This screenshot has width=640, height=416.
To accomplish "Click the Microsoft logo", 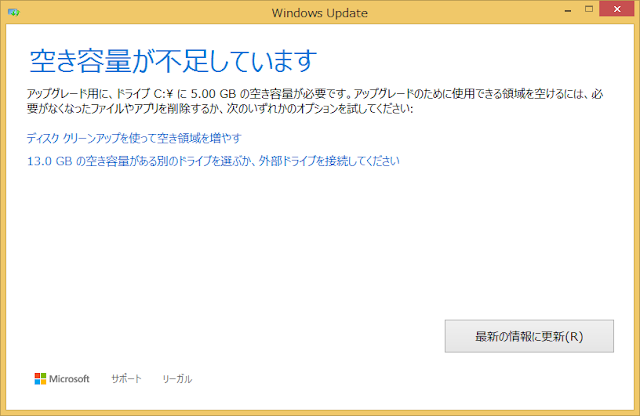I will 62,379.
